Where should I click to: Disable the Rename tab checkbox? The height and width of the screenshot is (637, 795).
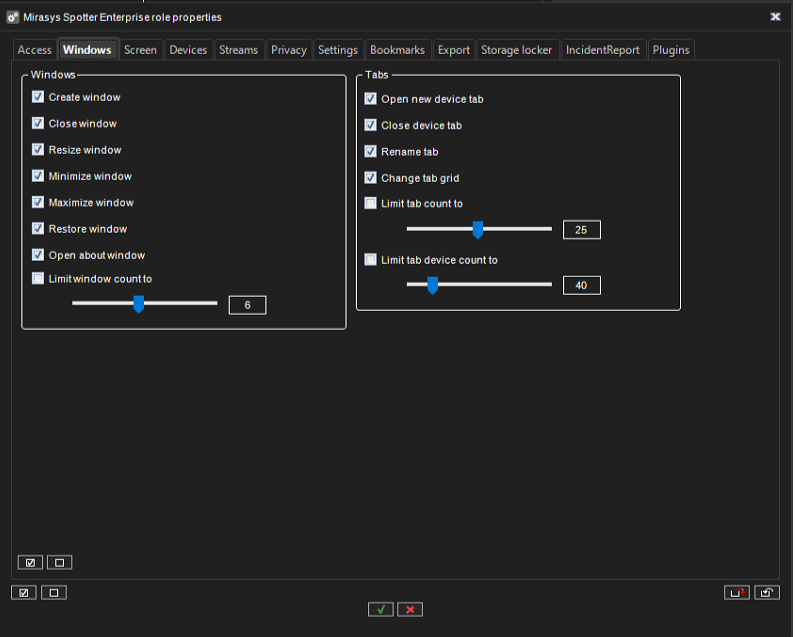(x=371, y=152)
